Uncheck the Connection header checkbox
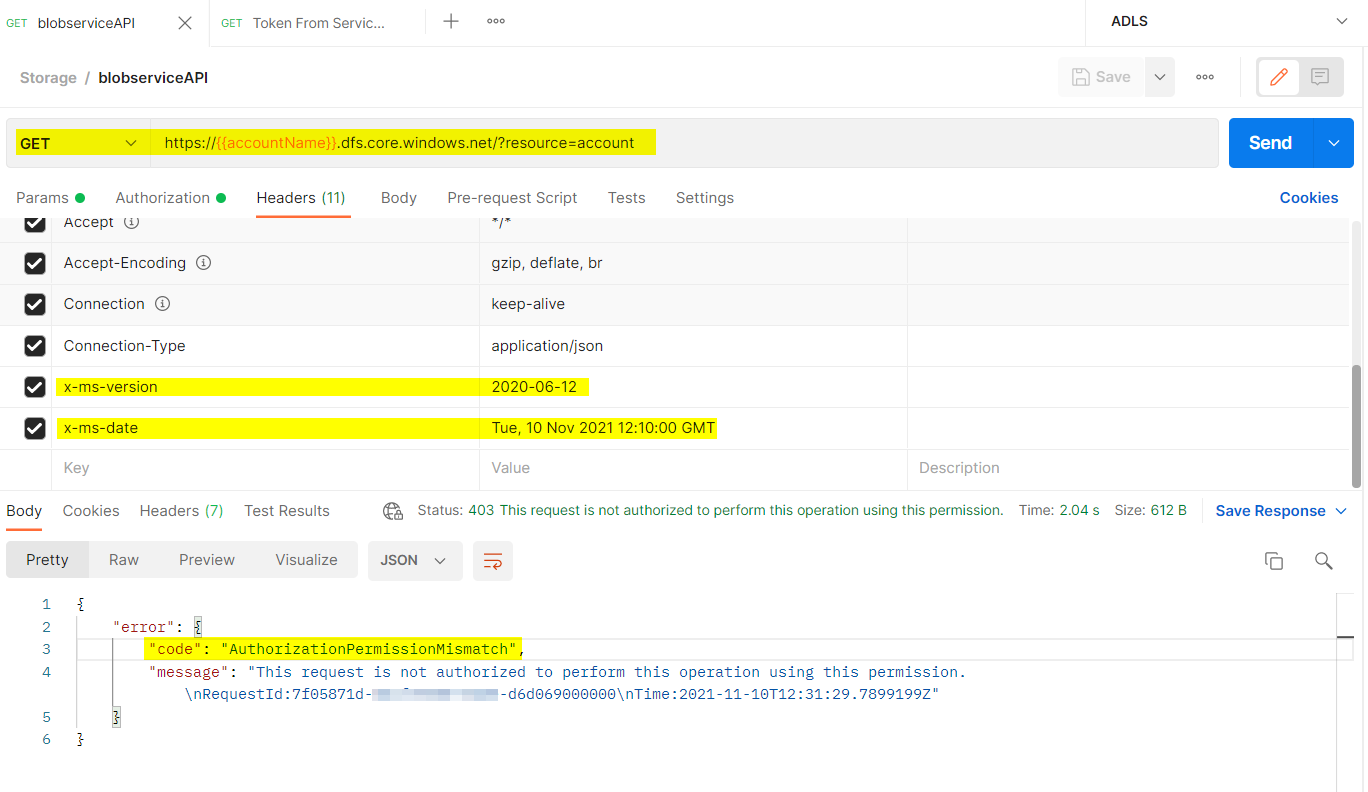 (35, 304)
